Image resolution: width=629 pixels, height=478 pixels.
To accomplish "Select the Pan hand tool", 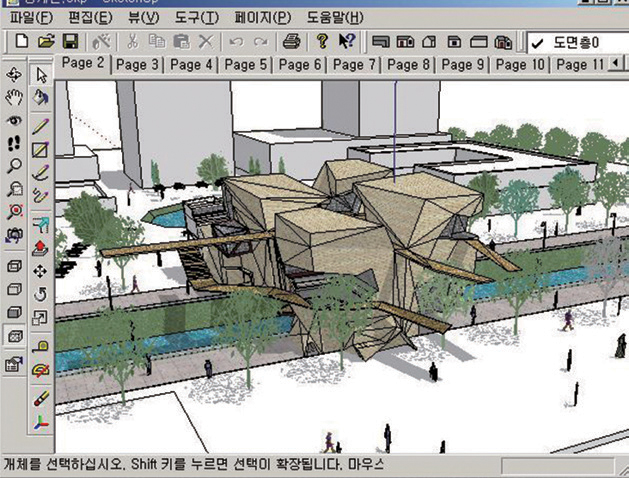I will point(14,98).
